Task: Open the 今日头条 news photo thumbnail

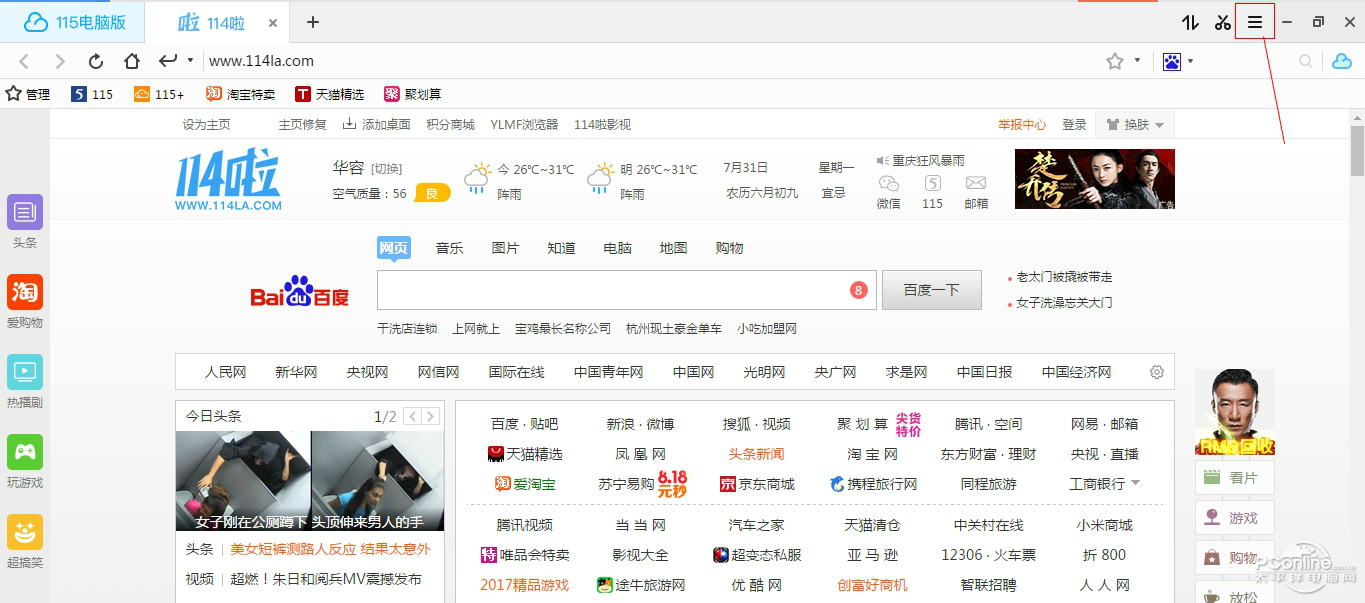Action: [309, 481]
